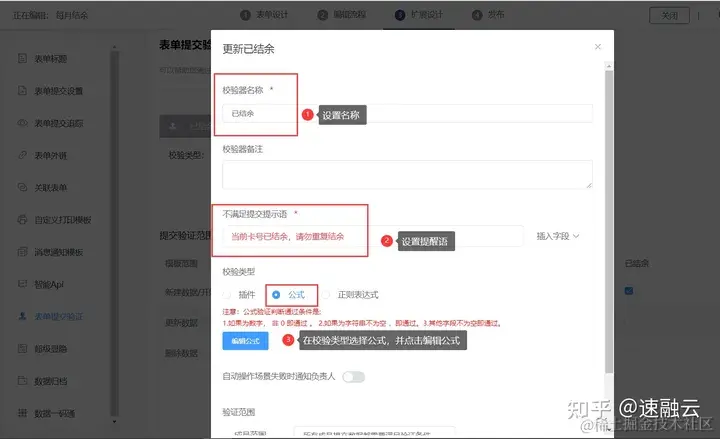Click the 校验类型: label behind dialog

tap(186, 155)
